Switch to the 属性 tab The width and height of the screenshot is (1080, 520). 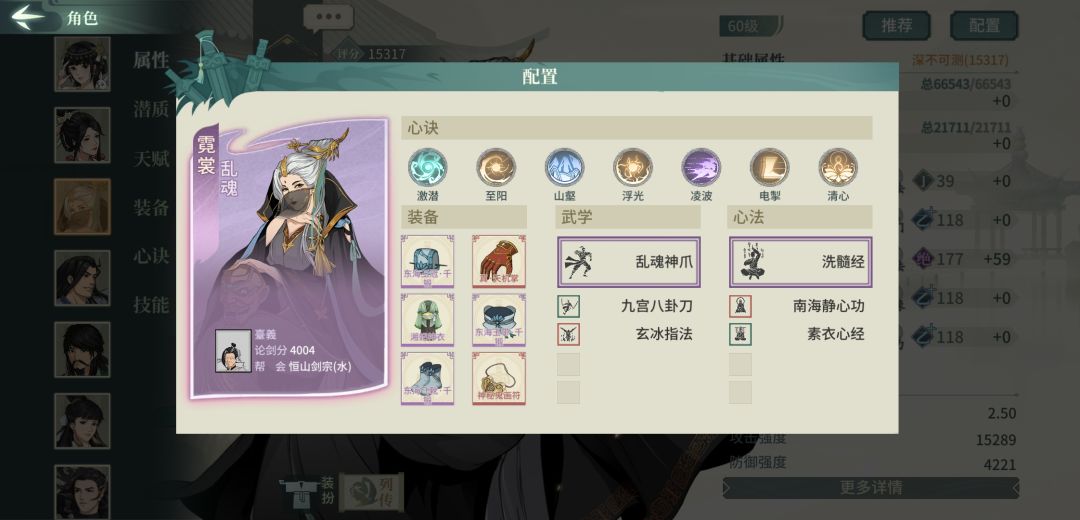coord(151,61)
